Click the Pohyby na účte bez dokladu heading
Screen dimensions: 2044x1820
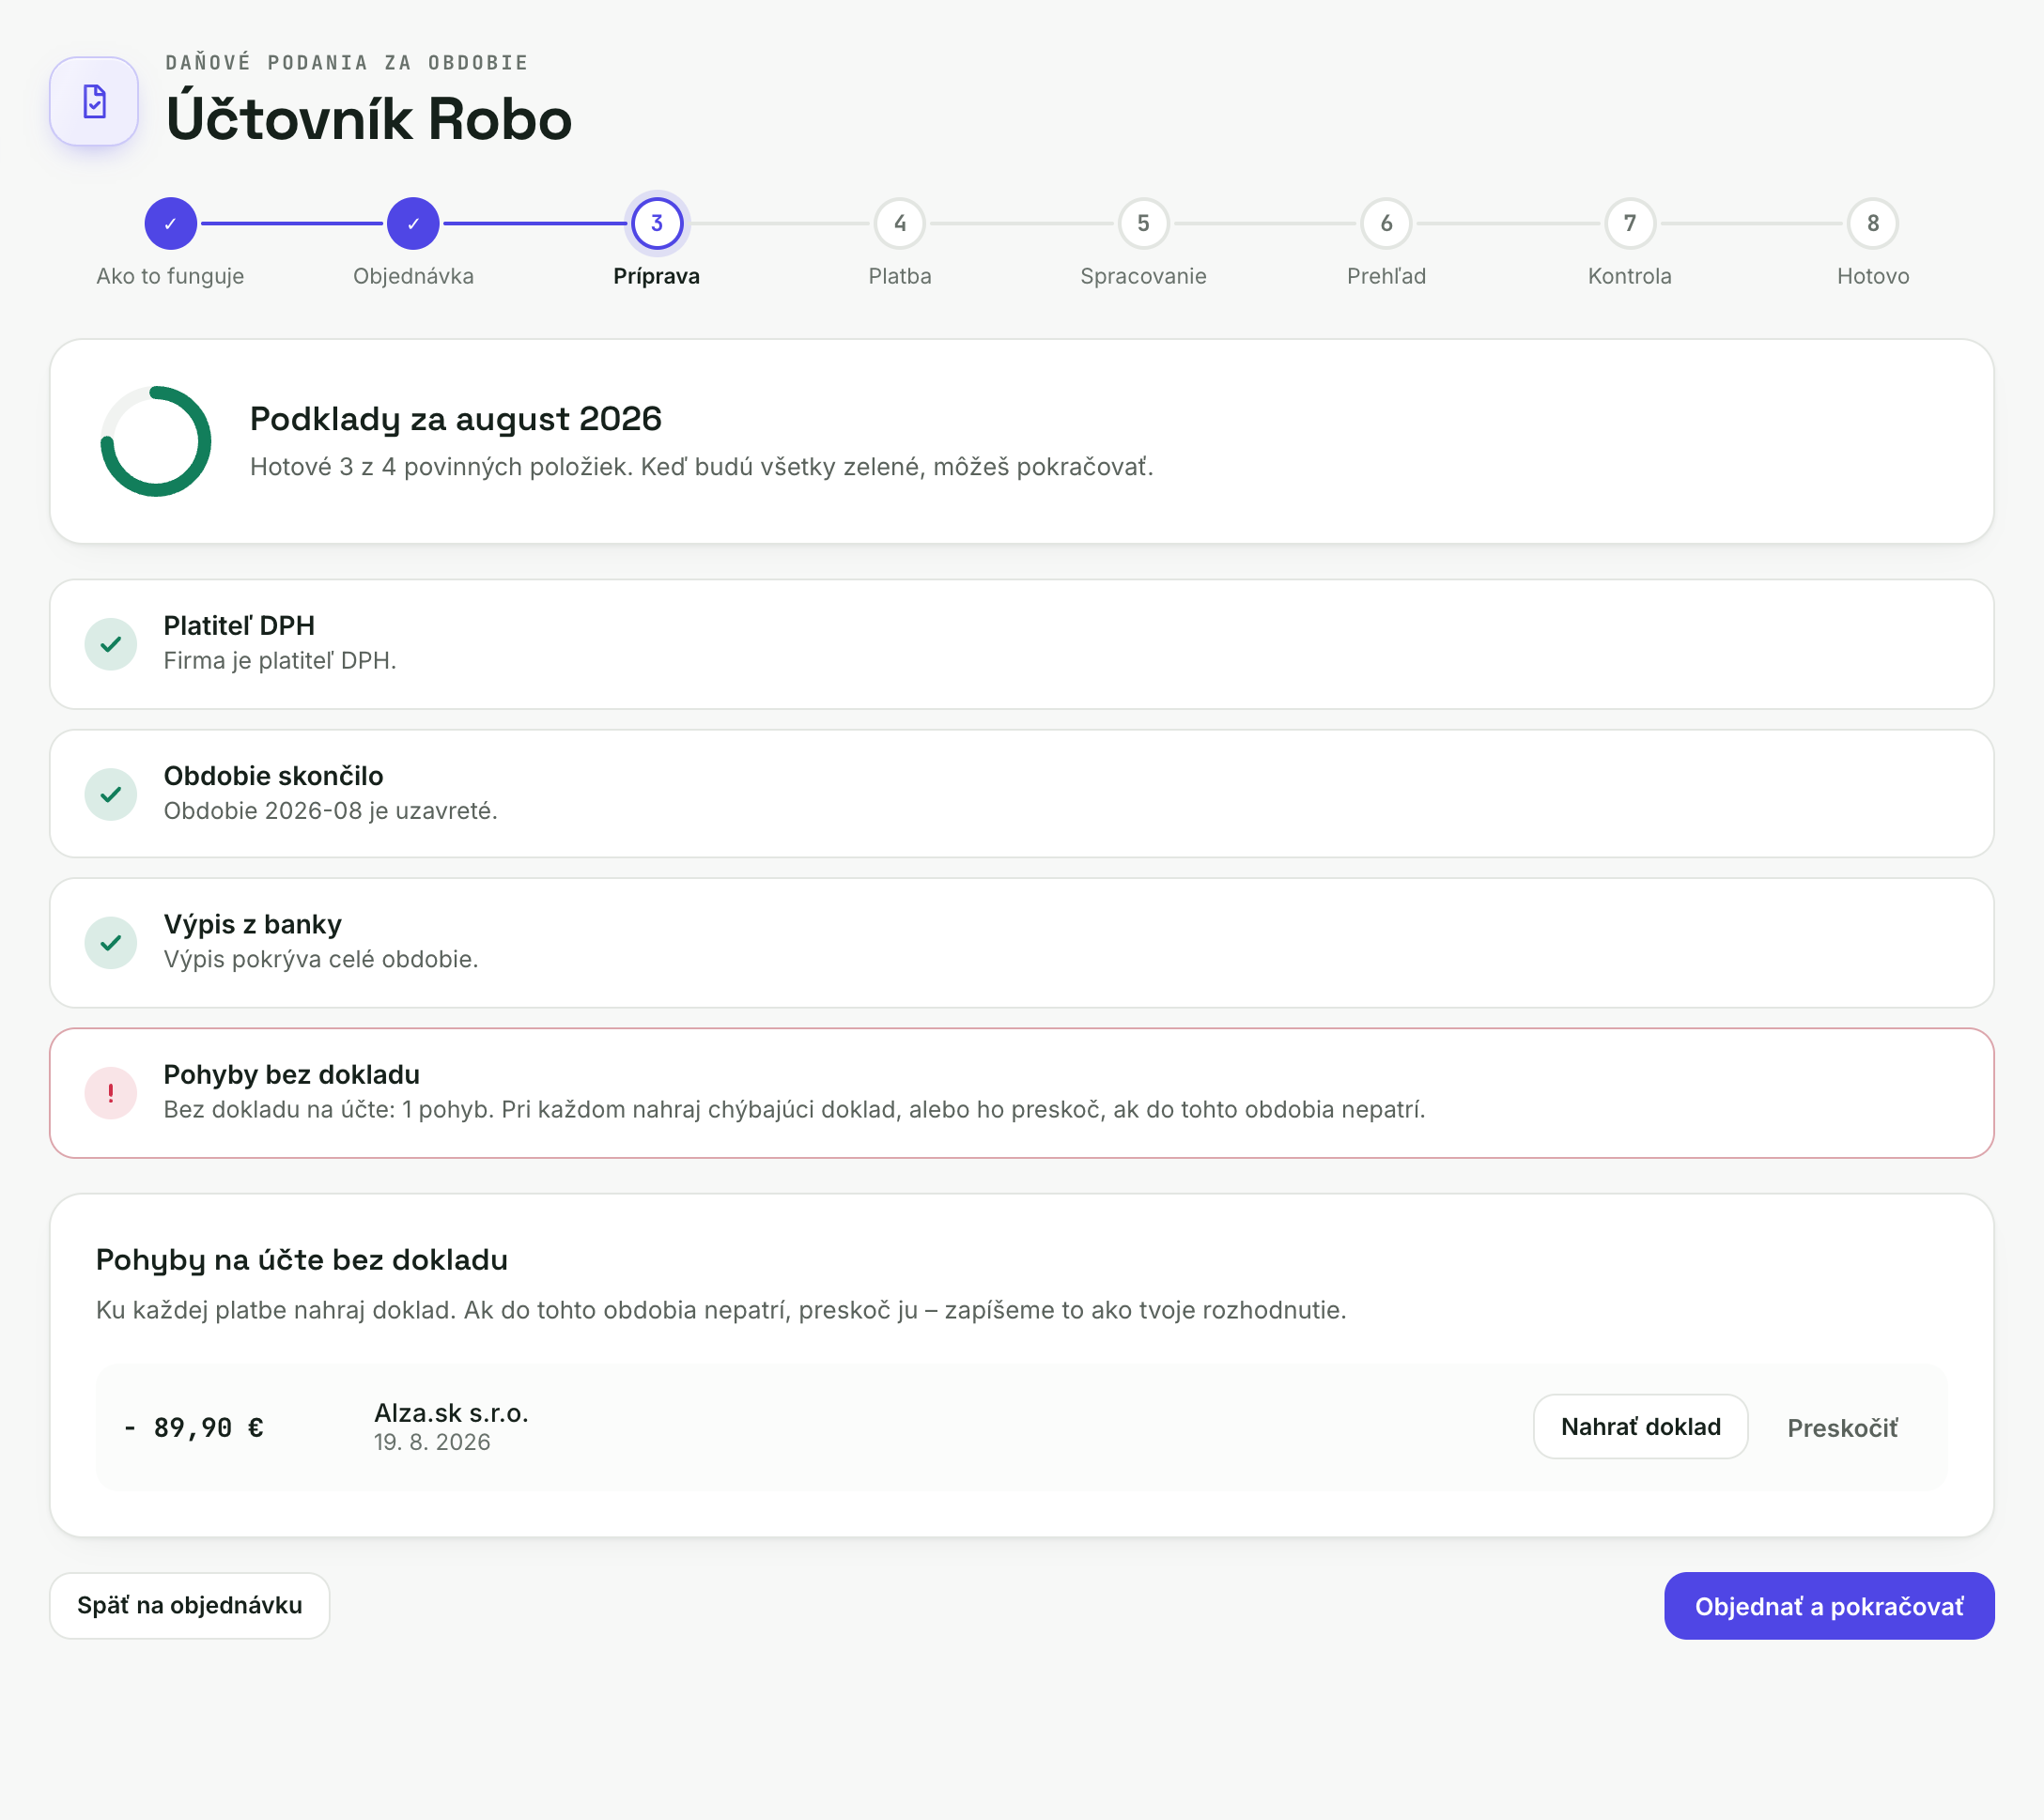301,1260
